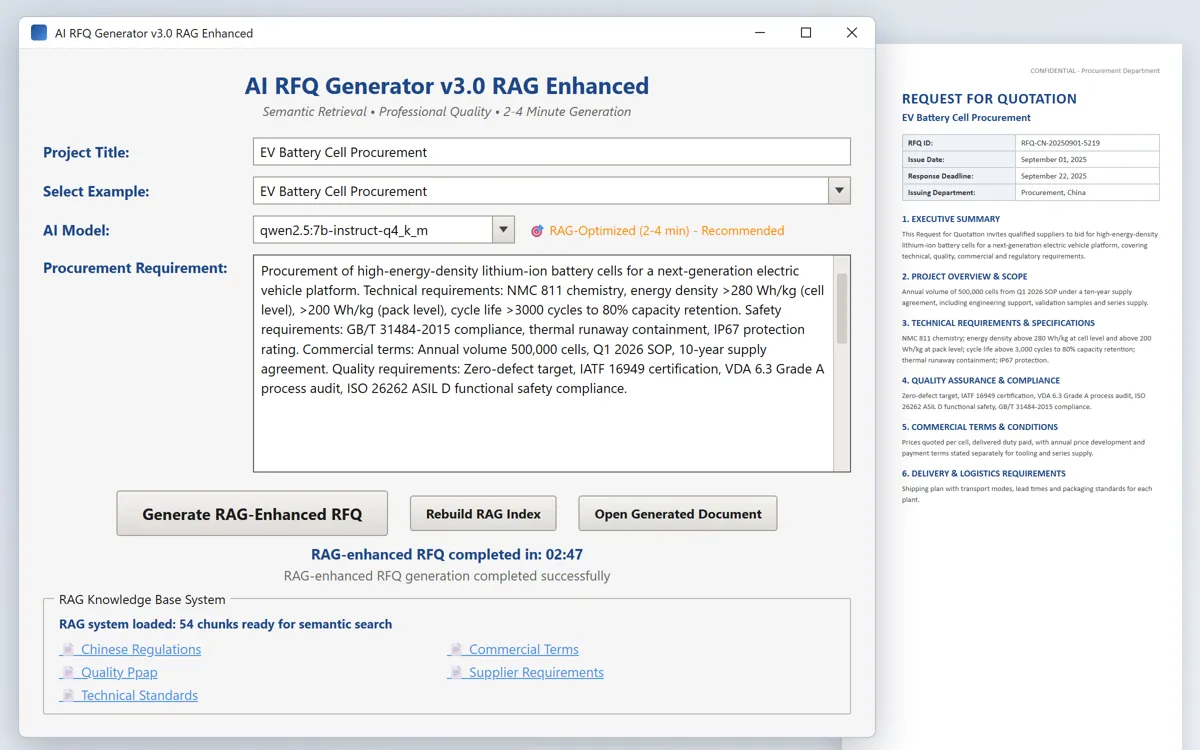
Task: Click the blue 'EV Battery Cell Procurement' subtitle in document
Action: 966,118
